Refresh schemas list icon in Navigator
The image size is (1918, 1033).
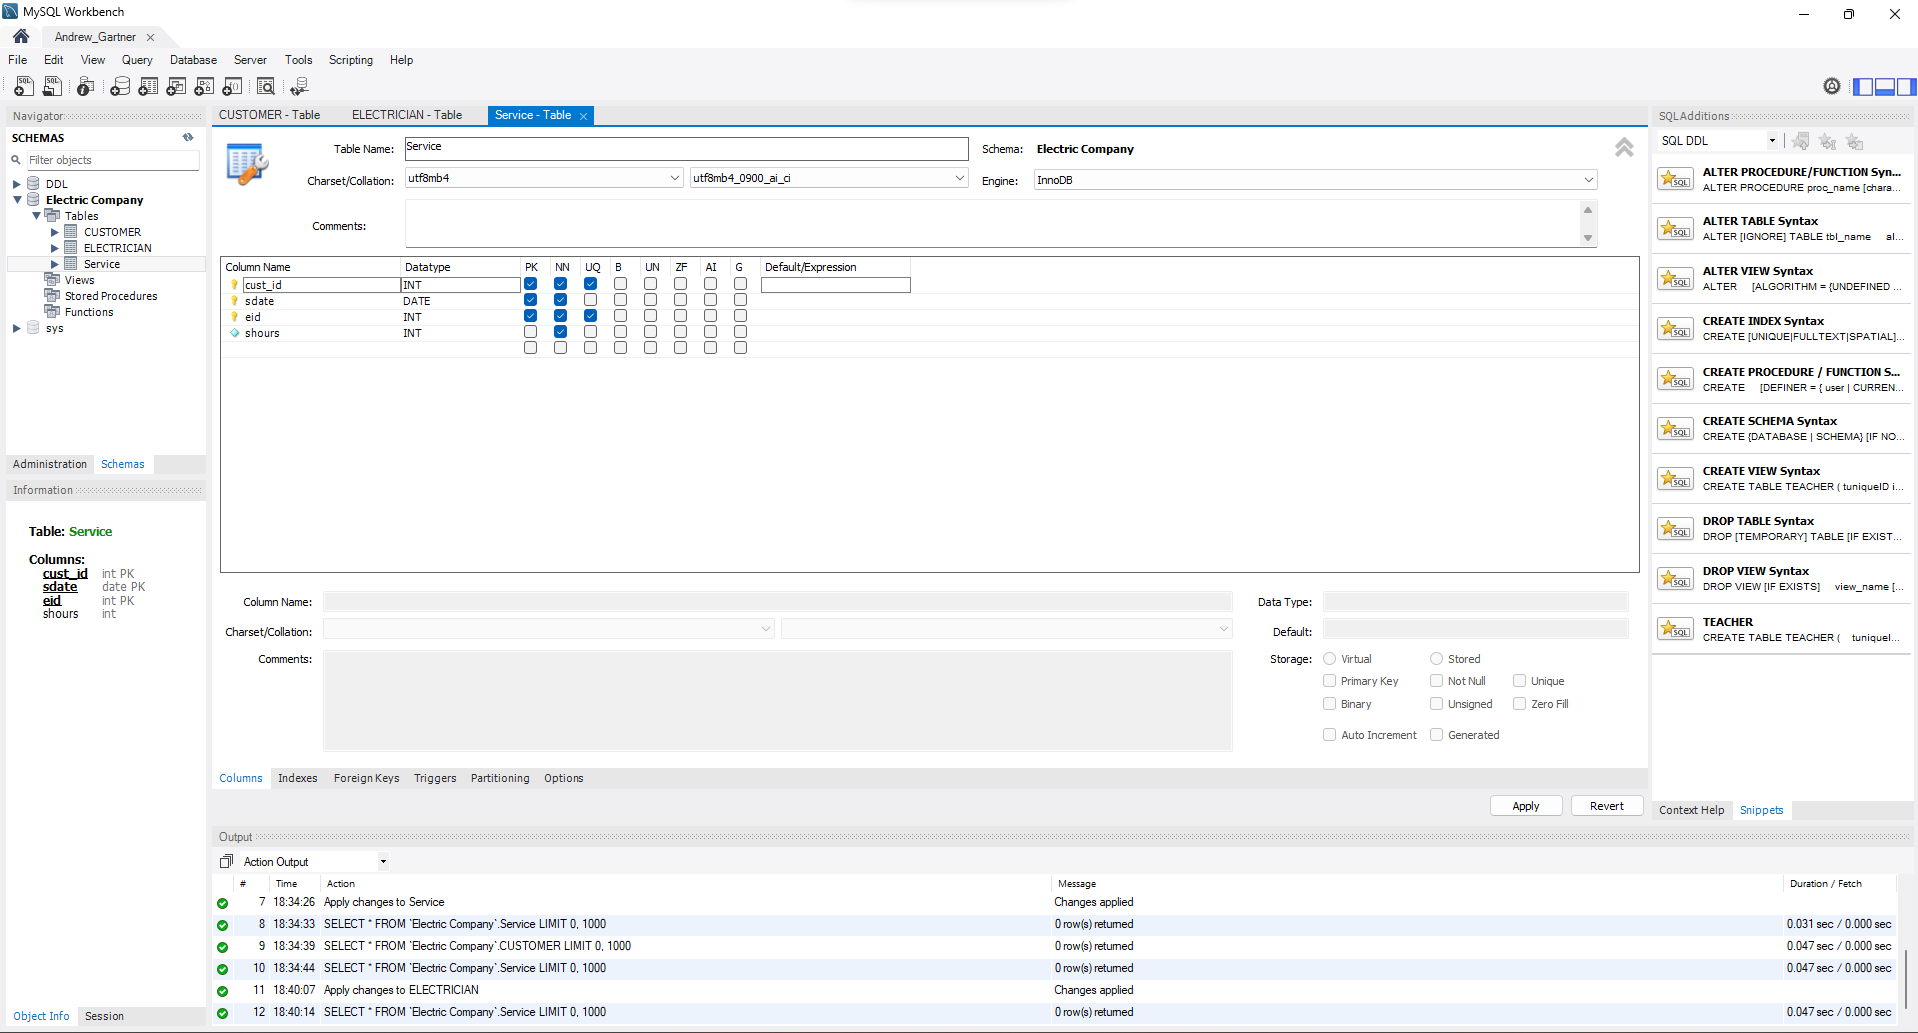click(x=188, y=138)
